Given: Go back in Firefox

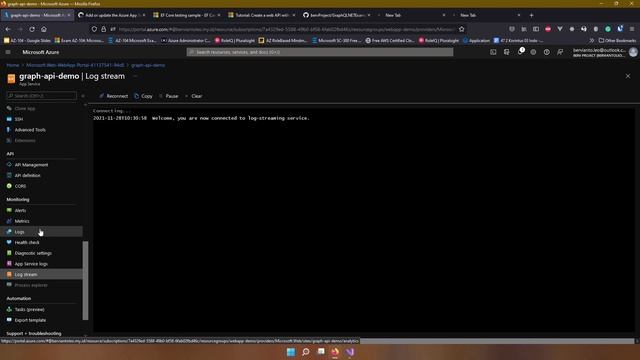Looking at the screenshot, I should (8, 29).
